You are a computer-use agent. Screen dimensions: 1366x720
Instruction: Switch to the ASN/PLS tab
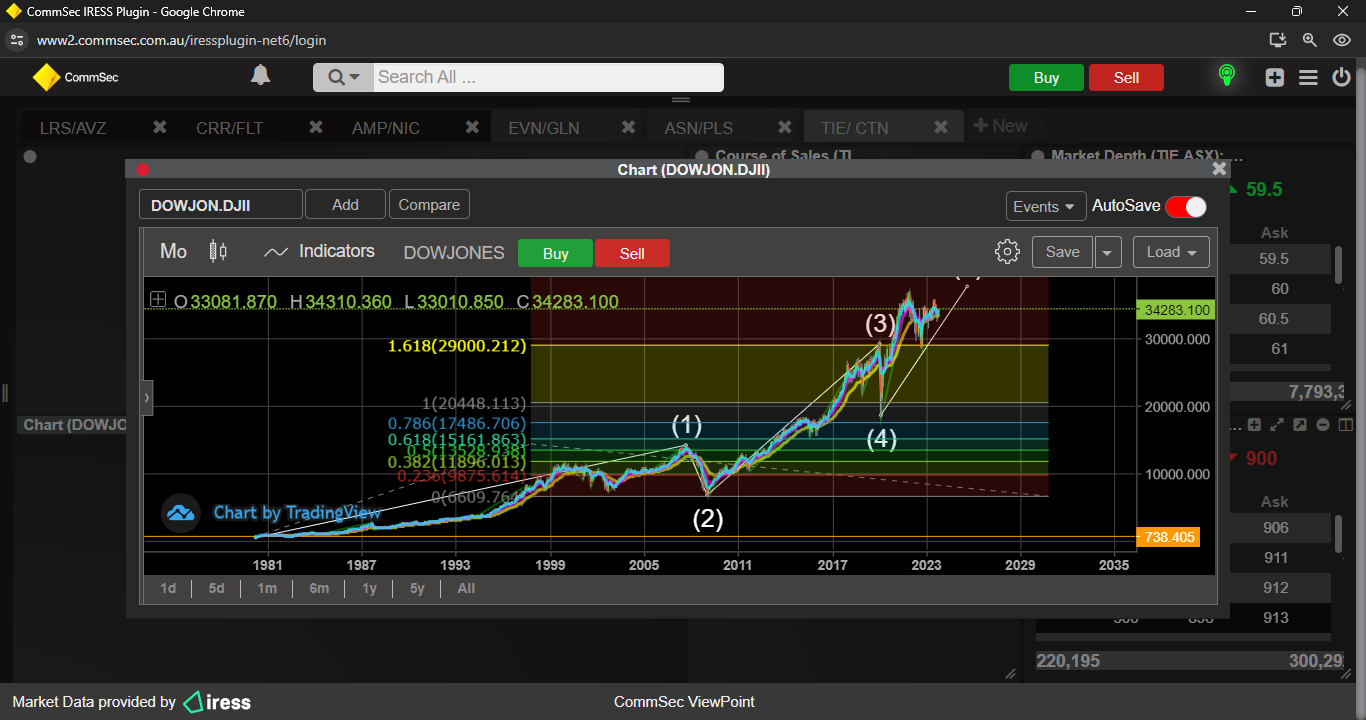[699, 128]
